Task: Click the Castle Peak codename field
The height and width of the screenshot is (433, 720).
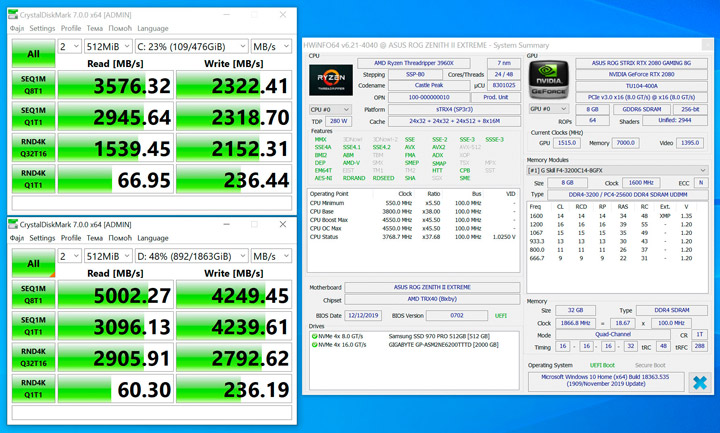Action: pos(429,85)
